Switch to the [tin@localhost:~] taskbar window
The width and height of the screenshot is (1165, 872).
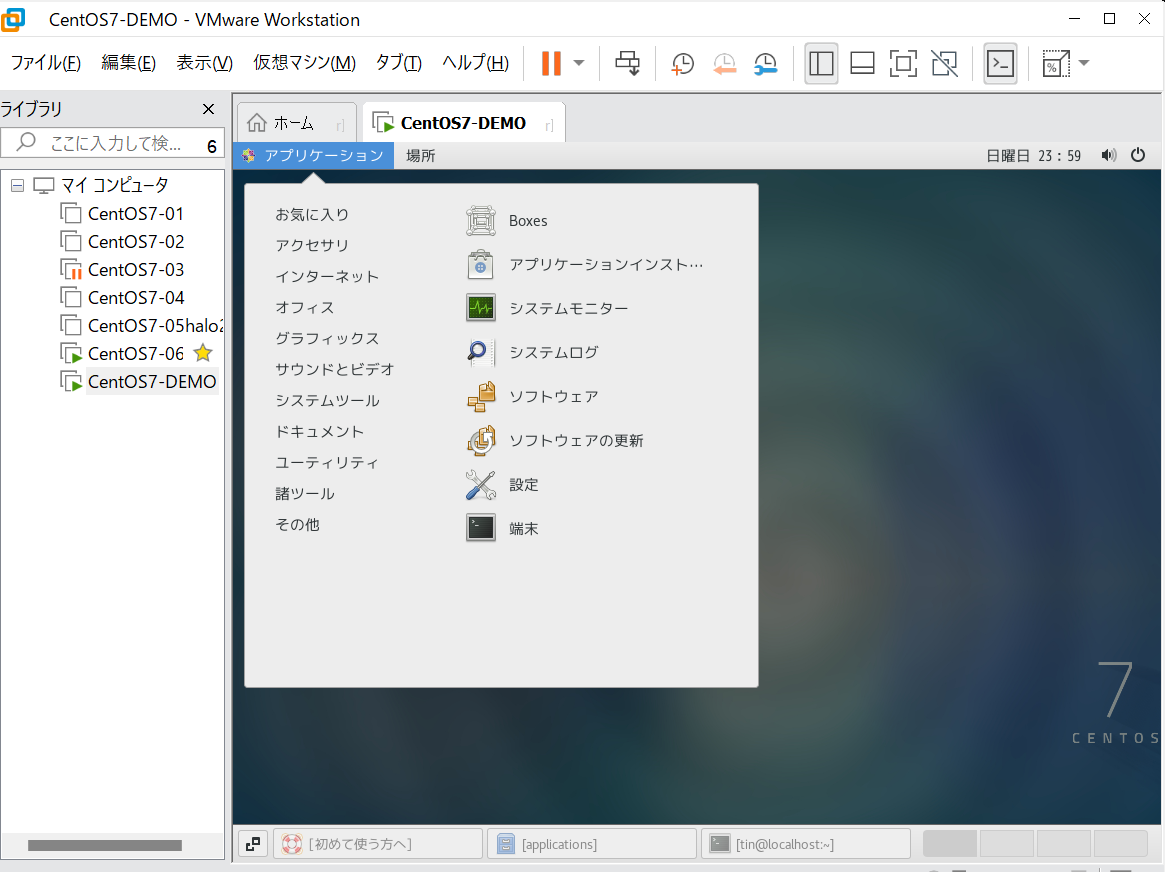click(x=806, y=844)
